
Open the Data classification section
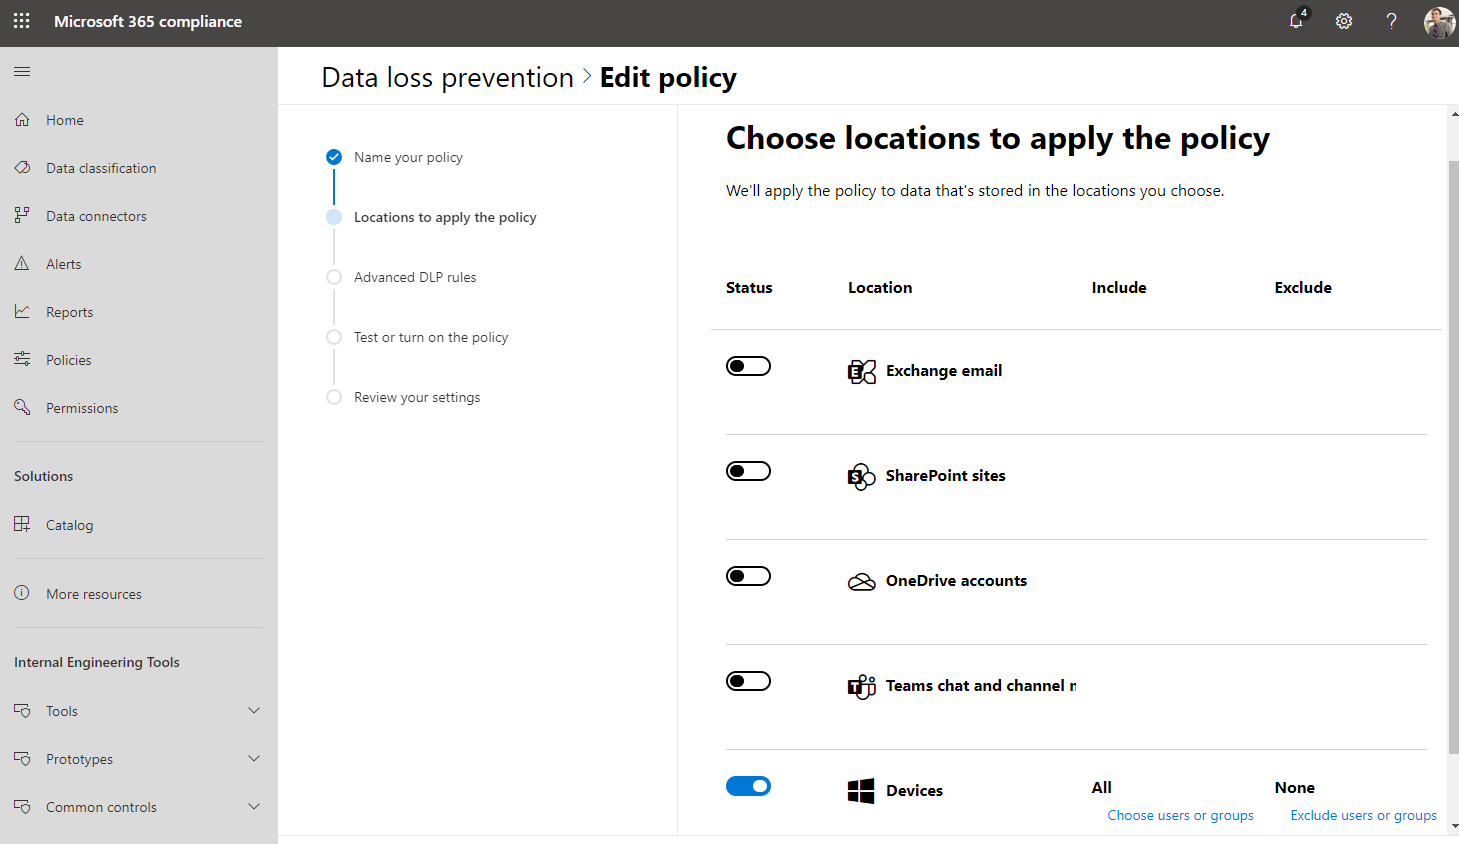[x=101, y=167]
